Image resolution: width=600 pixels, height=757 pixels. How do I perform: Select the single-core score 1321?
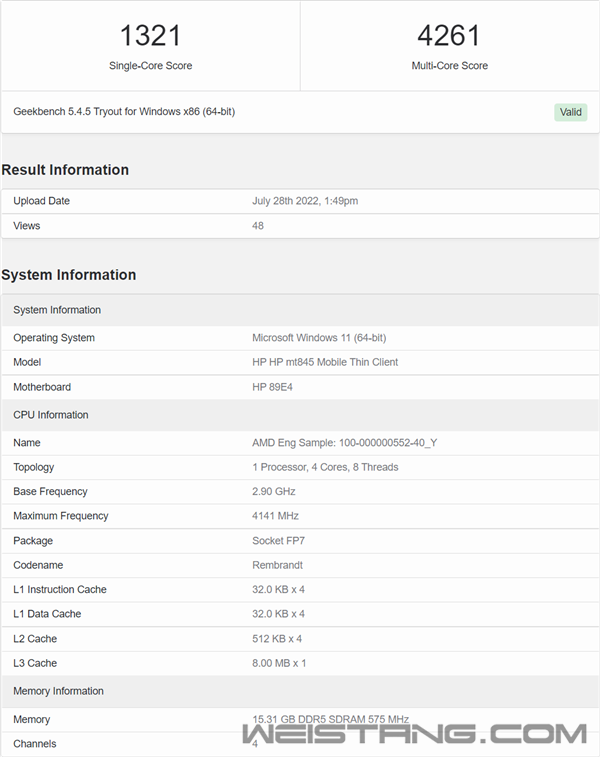pos(150,36)
